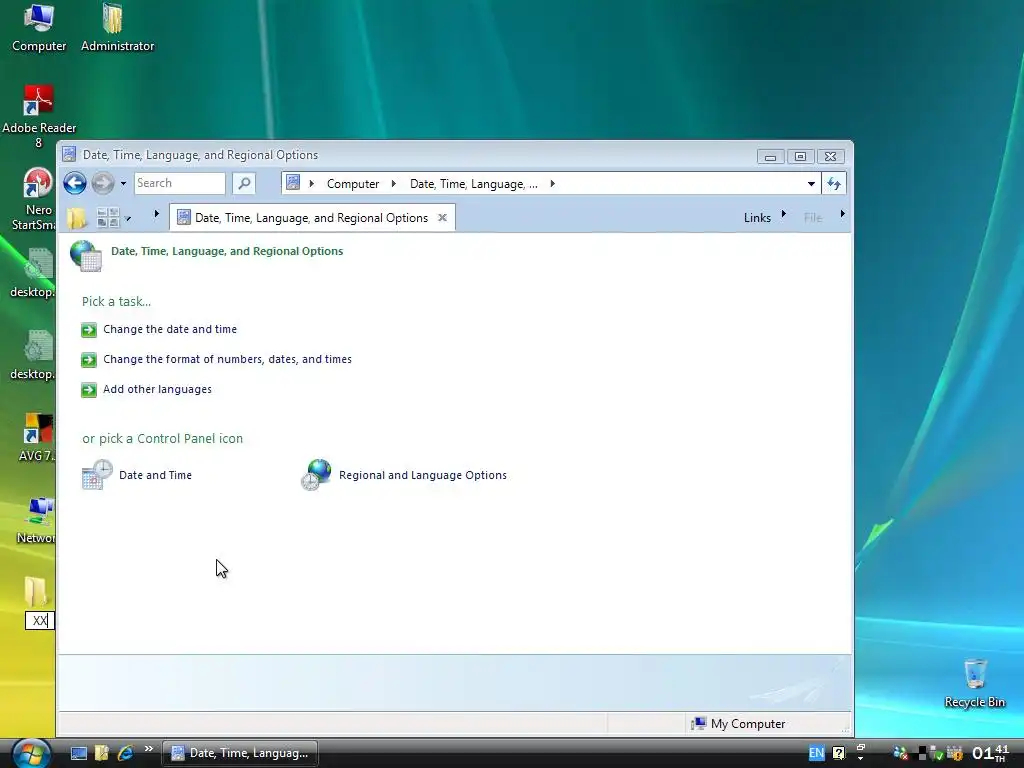Minimize the Date, Time, Language window
1024x768 pixels.
[x=771, y=157]
